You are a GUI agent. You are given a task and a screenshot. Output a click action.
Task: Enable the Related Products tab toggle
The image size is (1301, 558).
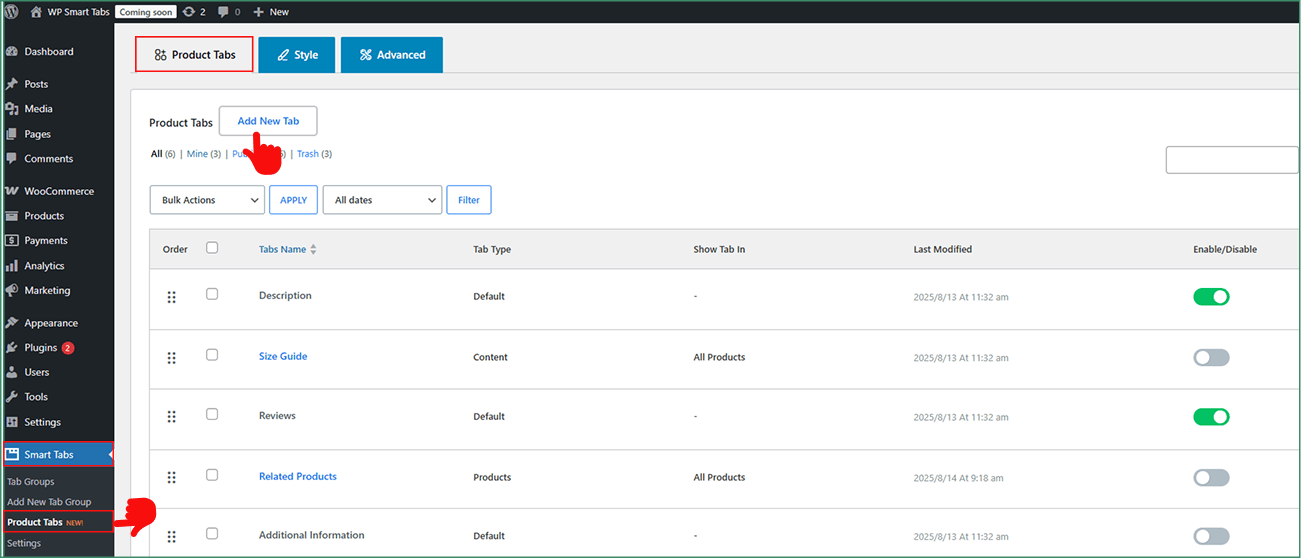(x=1211, y=477)
